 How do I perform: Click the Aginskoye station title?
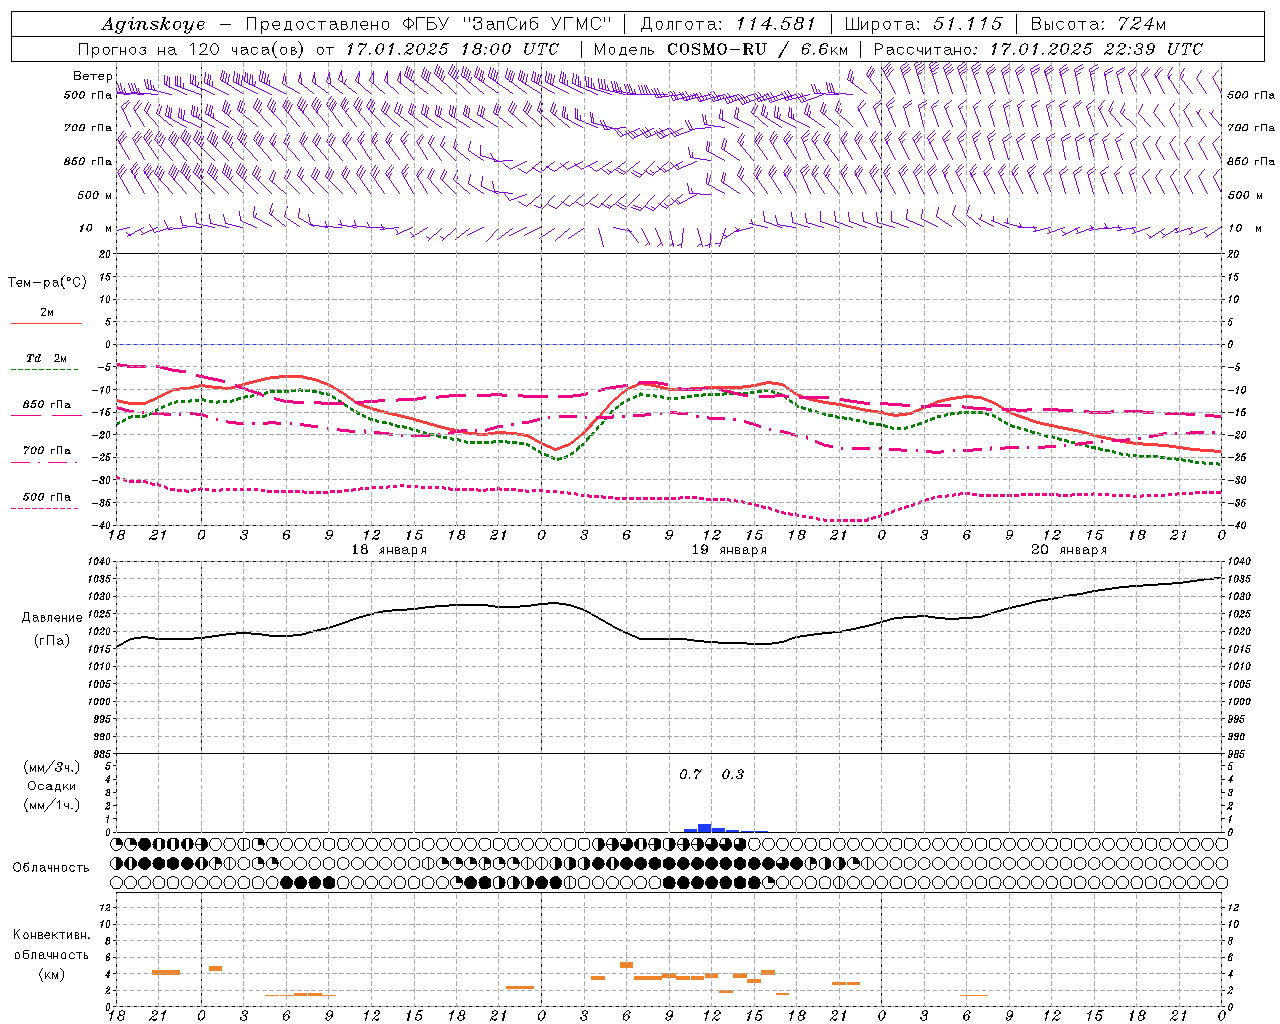coord(153,24)
